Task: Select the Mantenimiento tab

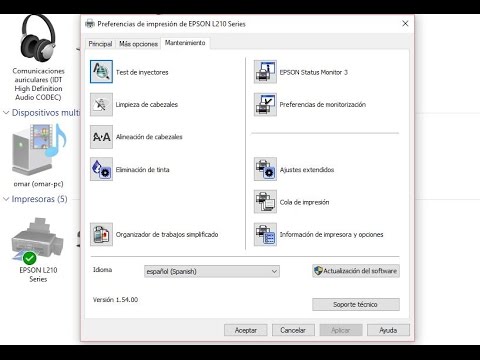Action: coord(185,43)
